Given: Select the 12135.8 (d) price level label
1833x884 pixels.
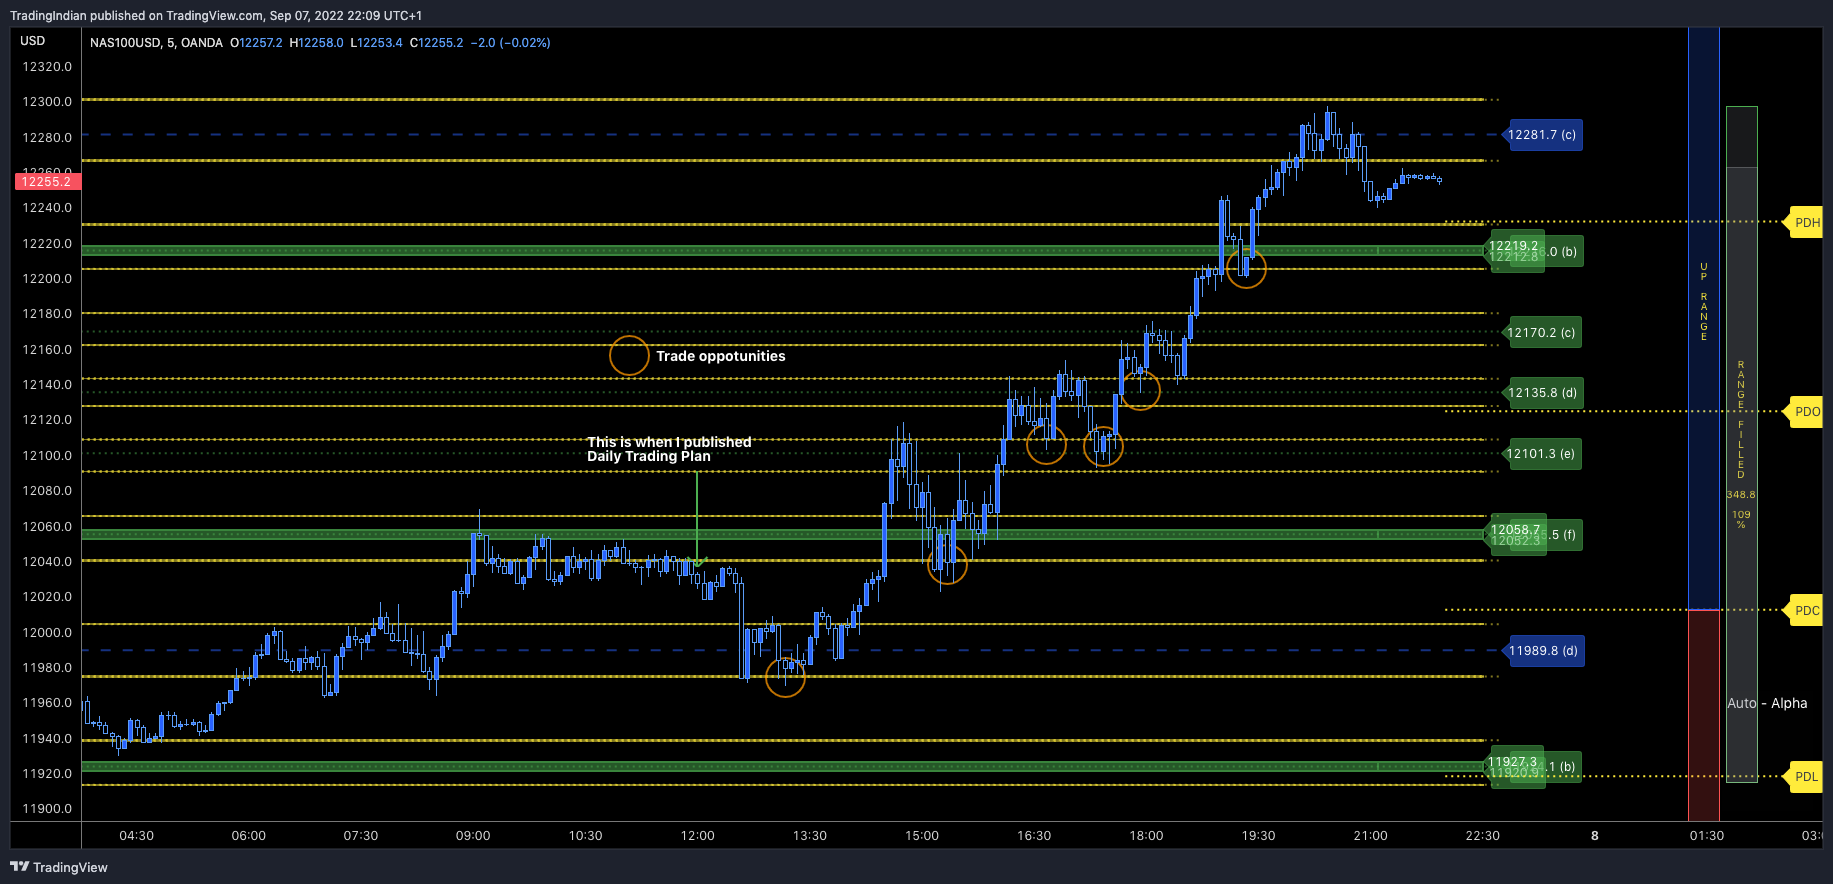Looking at the screenshot, I should point(1542,393).
